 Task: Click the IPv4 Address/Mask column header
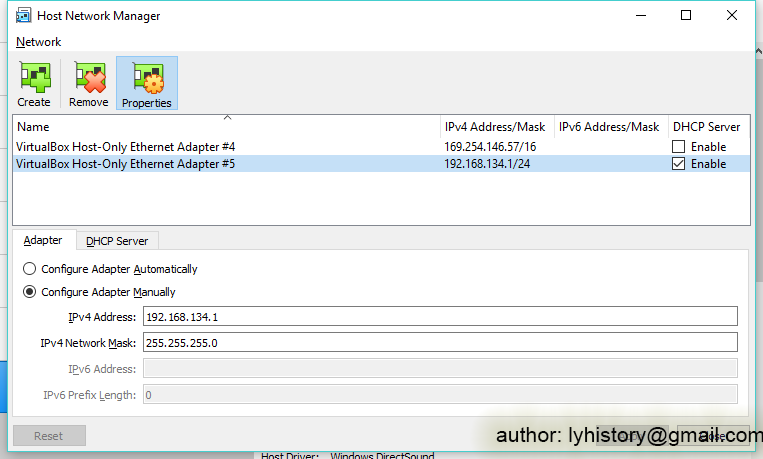pos(497,127)
